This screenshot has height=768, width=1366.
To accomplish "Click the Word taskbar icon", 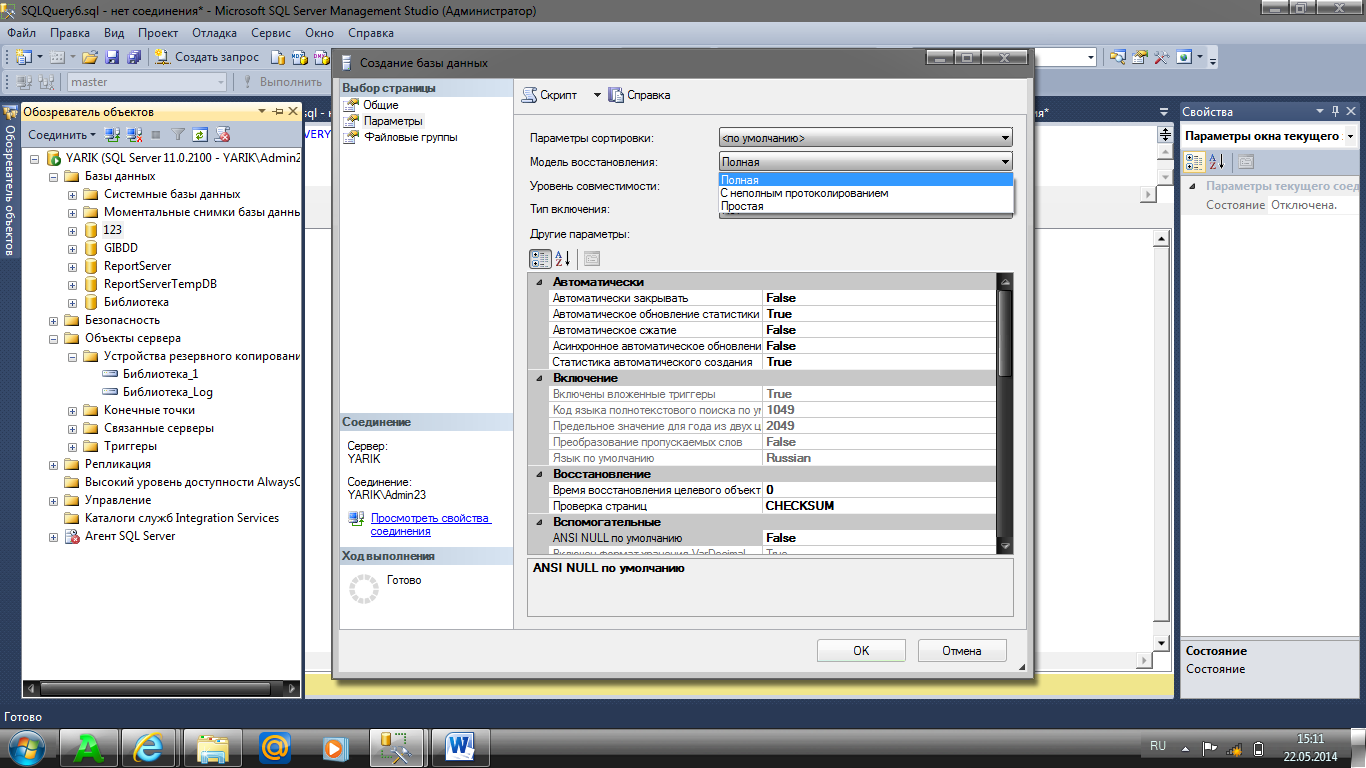I will pos(460,746).
